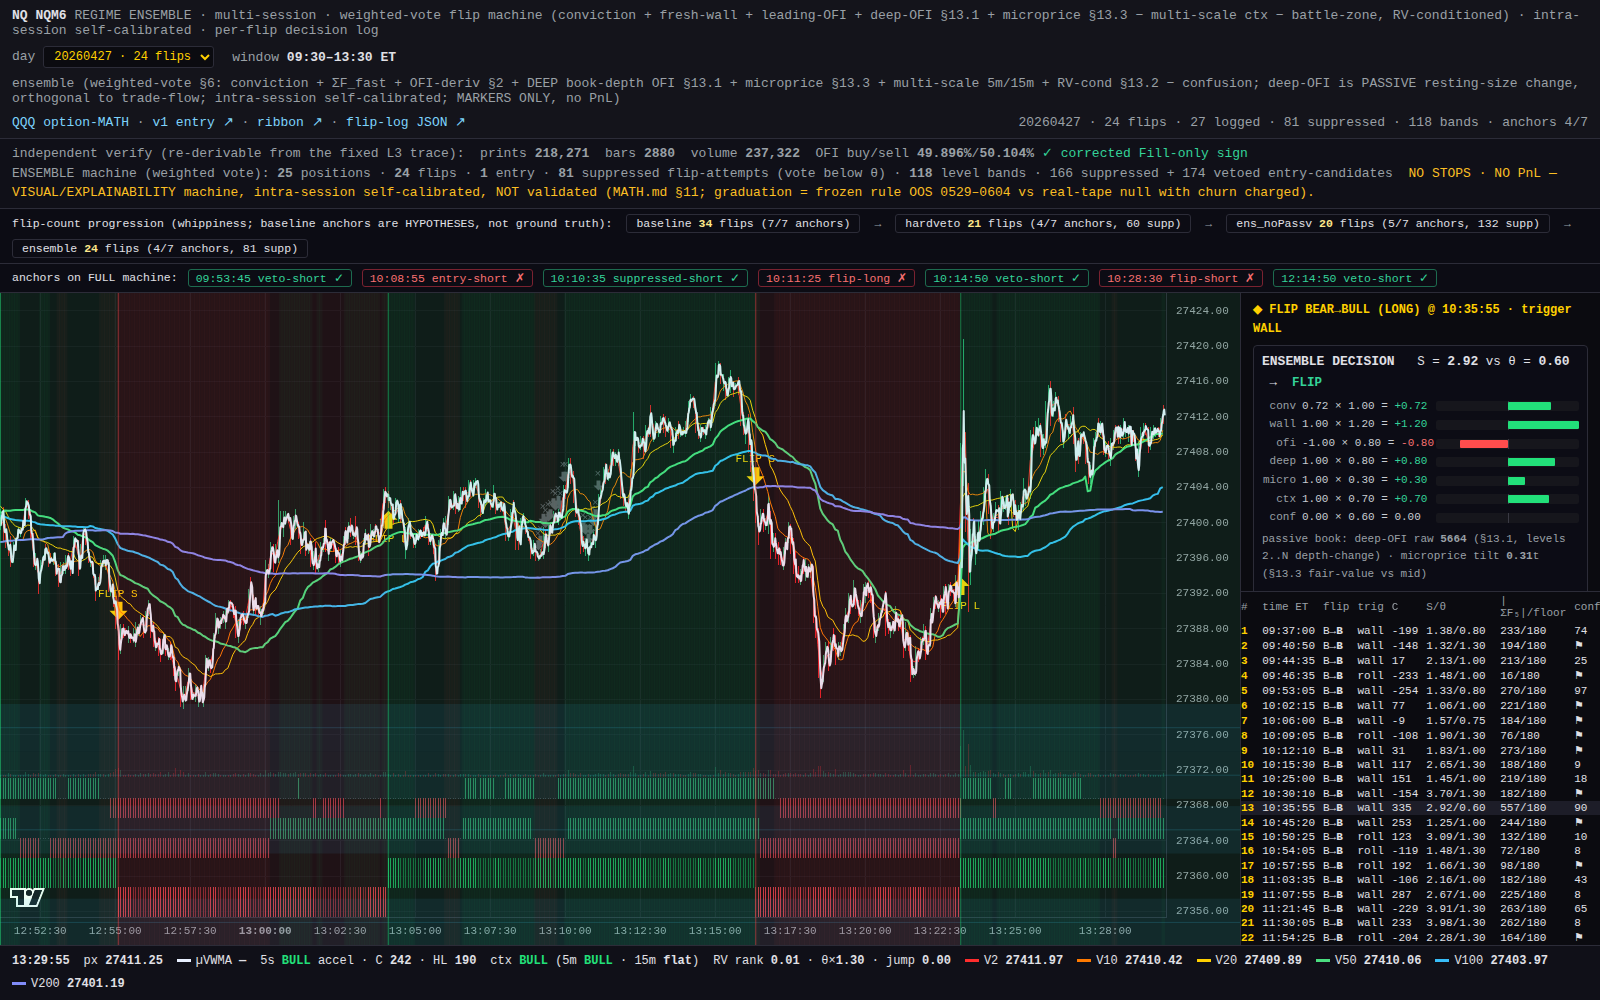Click the yellow diamond beside FLIP BEAR→BULL header
Viewport: 1600px width, 1000px height.
point(1258,310)
